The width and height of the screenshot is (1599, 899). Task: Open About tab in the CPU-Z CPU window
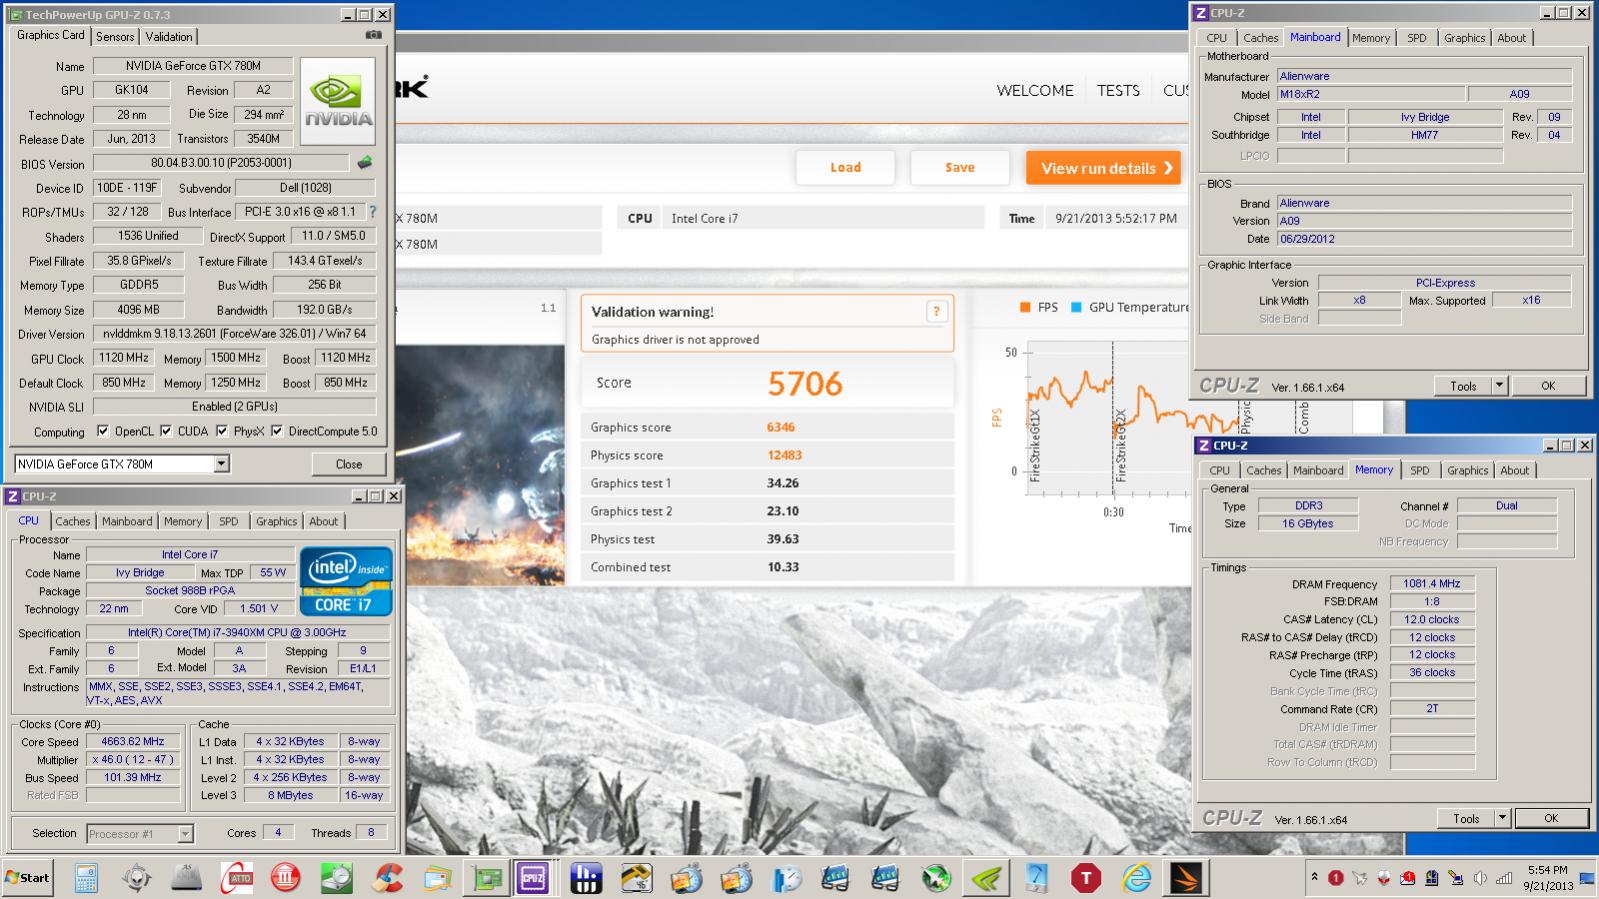[x=323, y=521]
